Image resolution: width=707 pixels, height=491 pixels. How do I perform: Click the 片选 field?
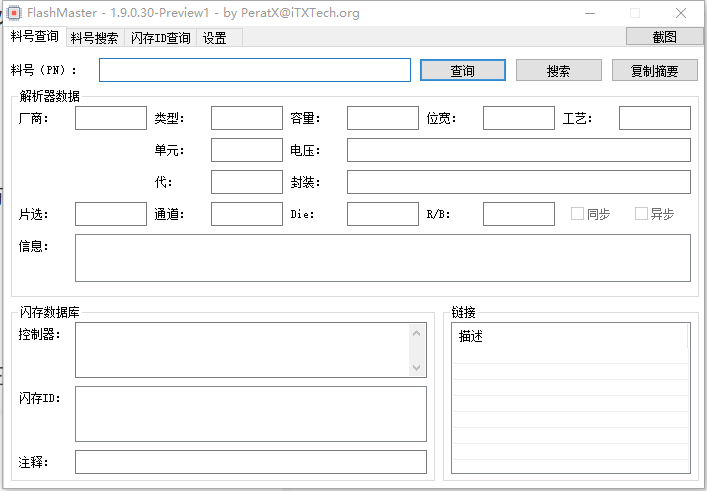coord(111,214)
